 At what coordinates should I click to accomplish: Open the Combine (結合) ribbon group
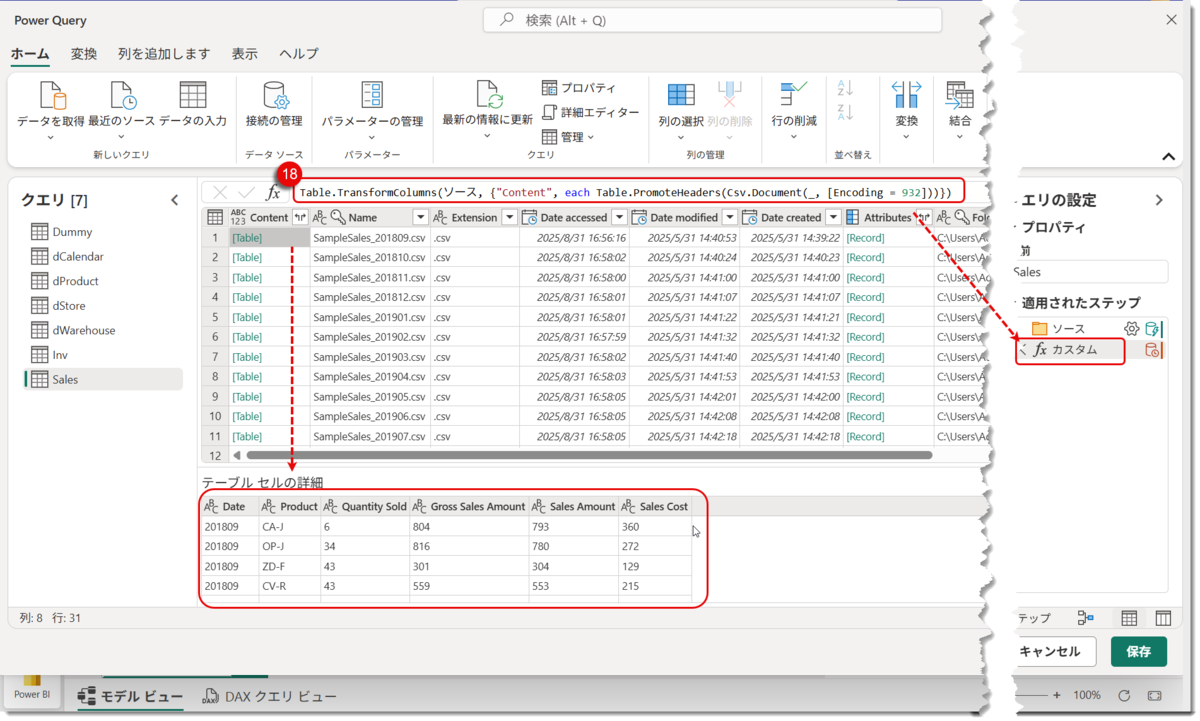pyautogui.click(x=960, y=110)
